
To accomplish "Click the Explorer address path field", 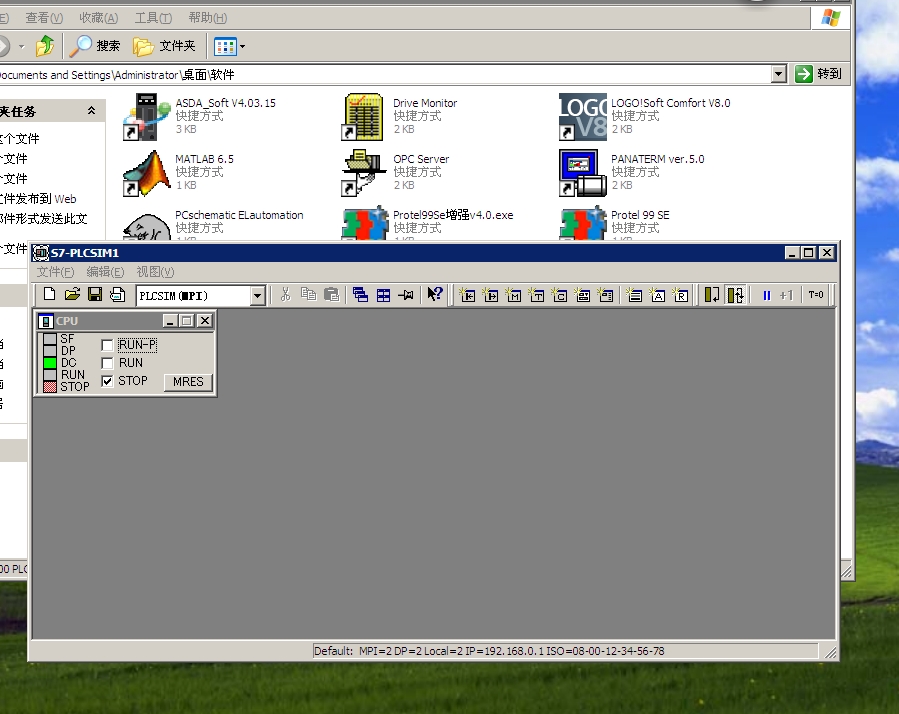I will tap(385, 75).
